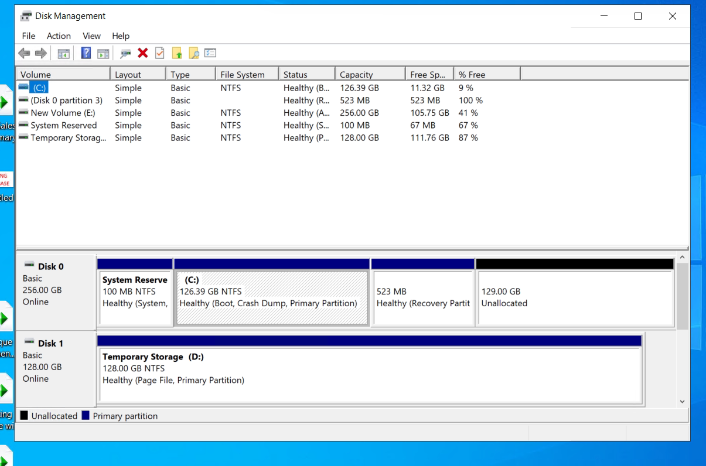Click the 87 % free cell
The width and height of the screenshot is (706, 466).
point(468,138)
